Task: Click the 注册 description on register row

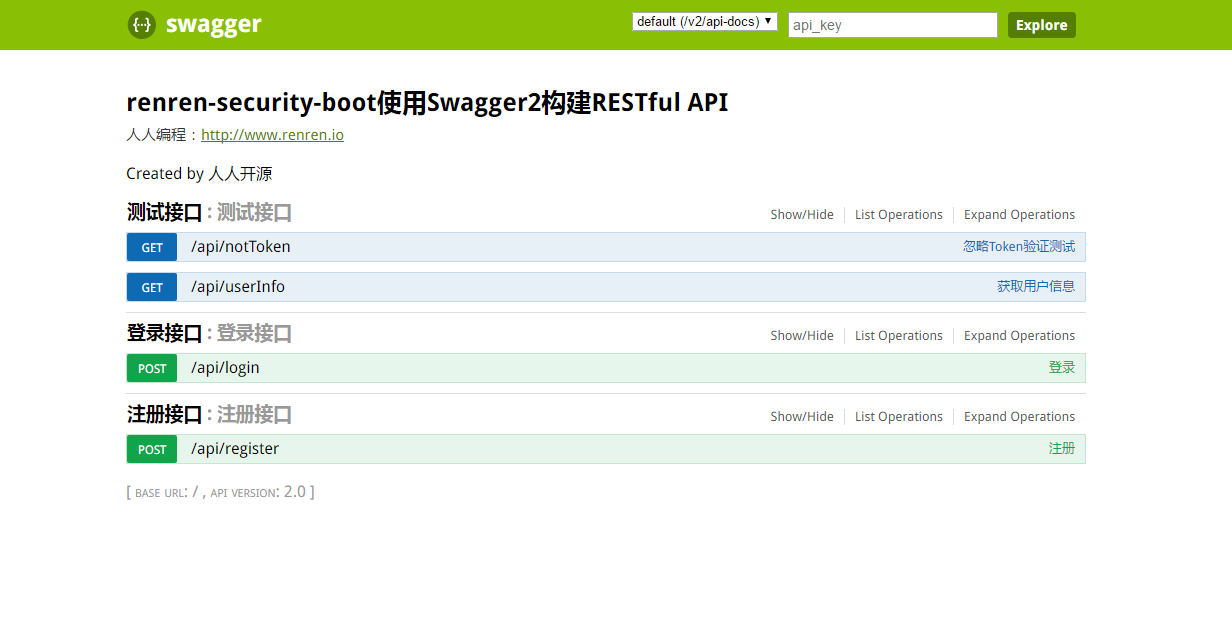Action: tap(1062, 448)
